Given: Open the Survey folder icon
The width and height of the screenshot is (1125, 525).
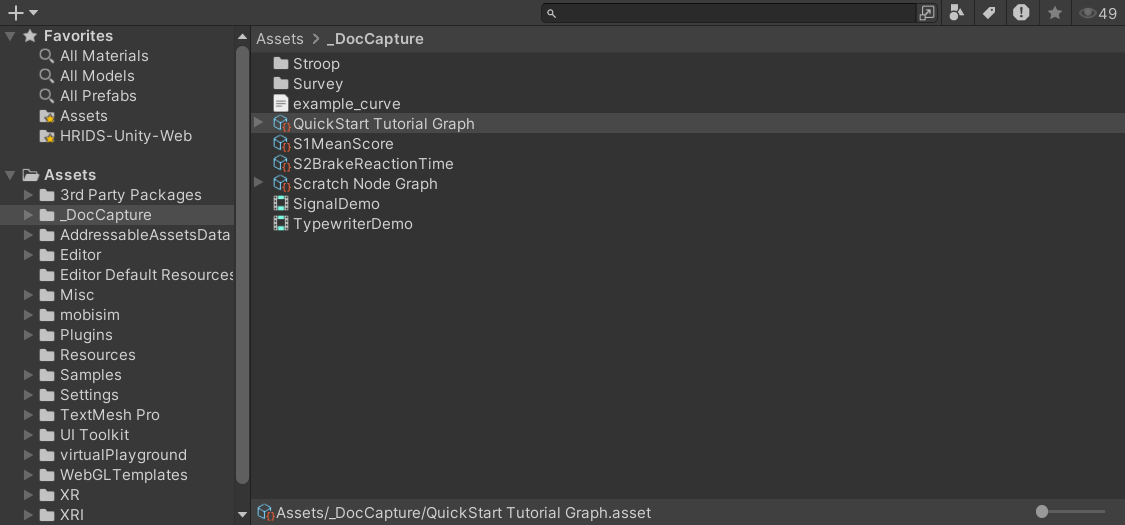Looking at the screenshot, I should tap(281, 84).
